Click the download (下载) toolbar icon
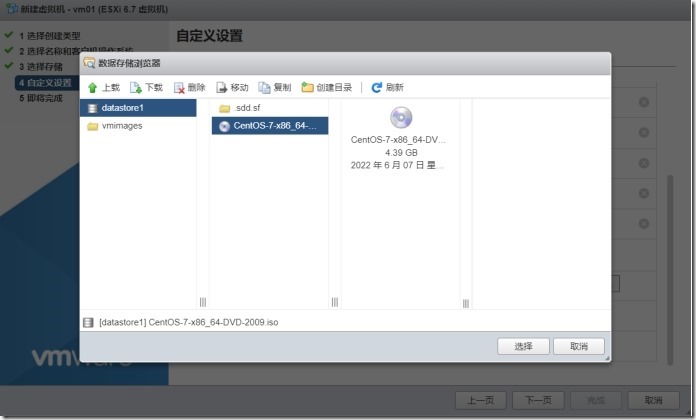 coord(136,87)
